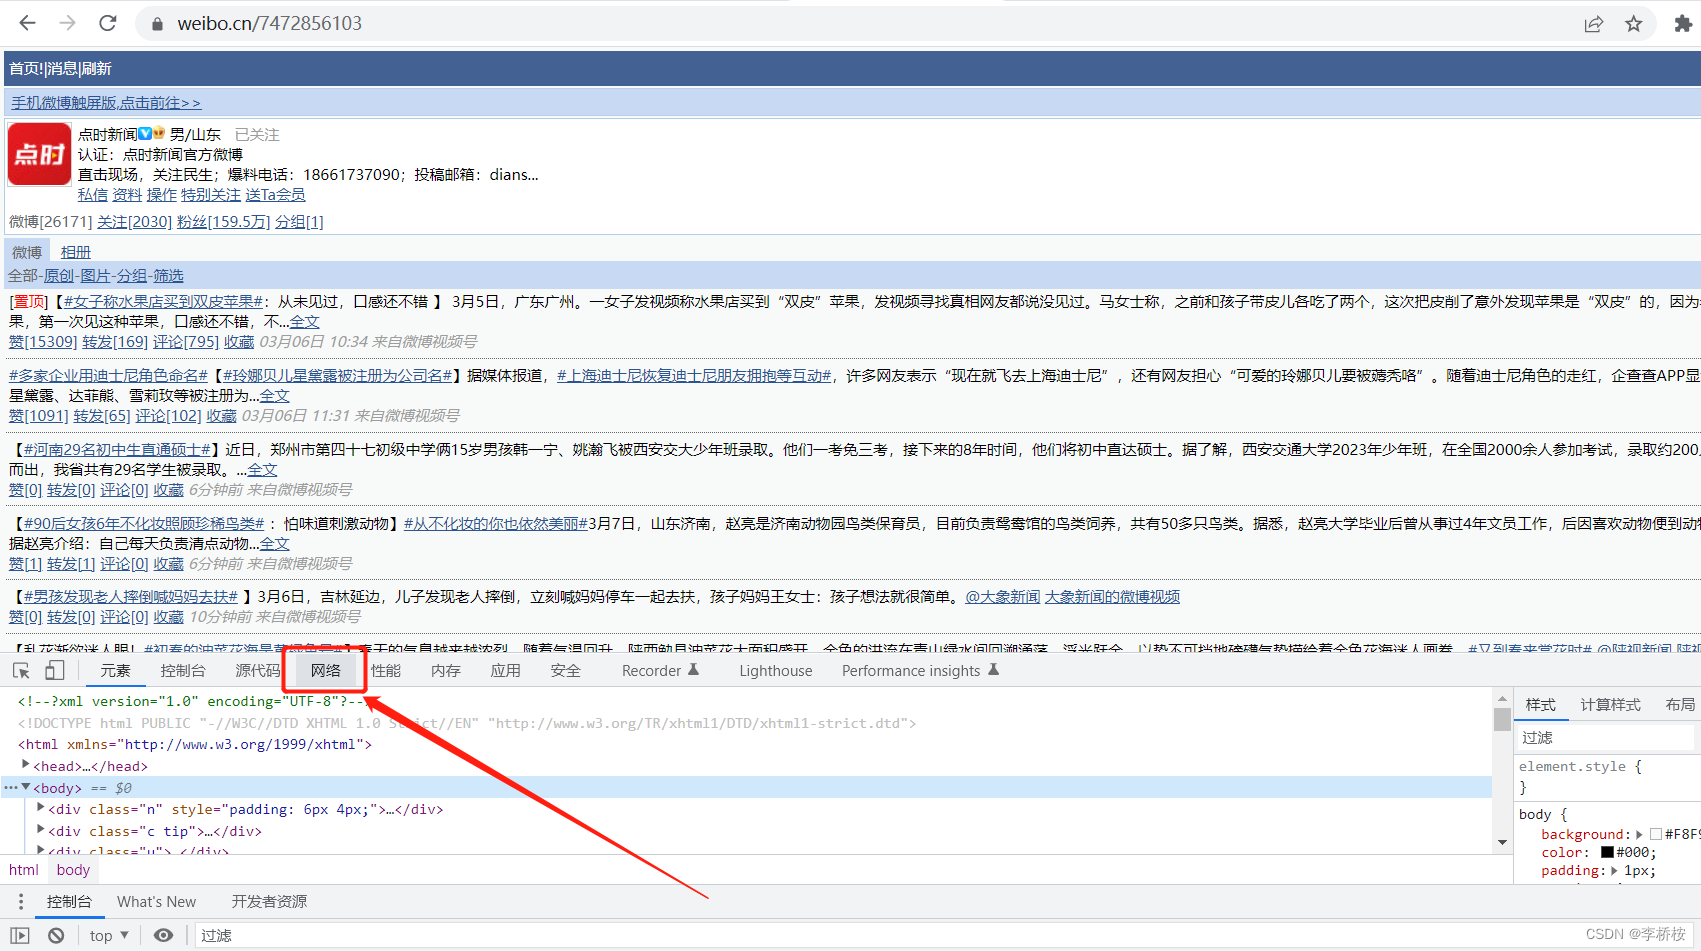The image size is (1701, 951).
Task: Open the 筛选 filter link
Action: click(x=168, y=276)
